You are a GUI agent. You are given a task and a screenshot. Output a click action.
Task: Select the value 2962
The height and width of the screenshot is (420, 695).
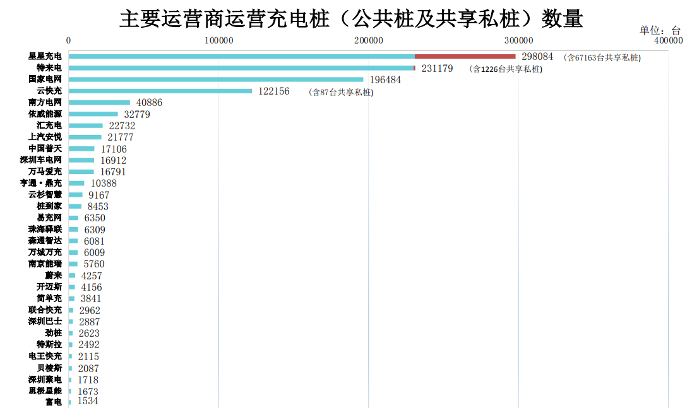click(90, 310)
